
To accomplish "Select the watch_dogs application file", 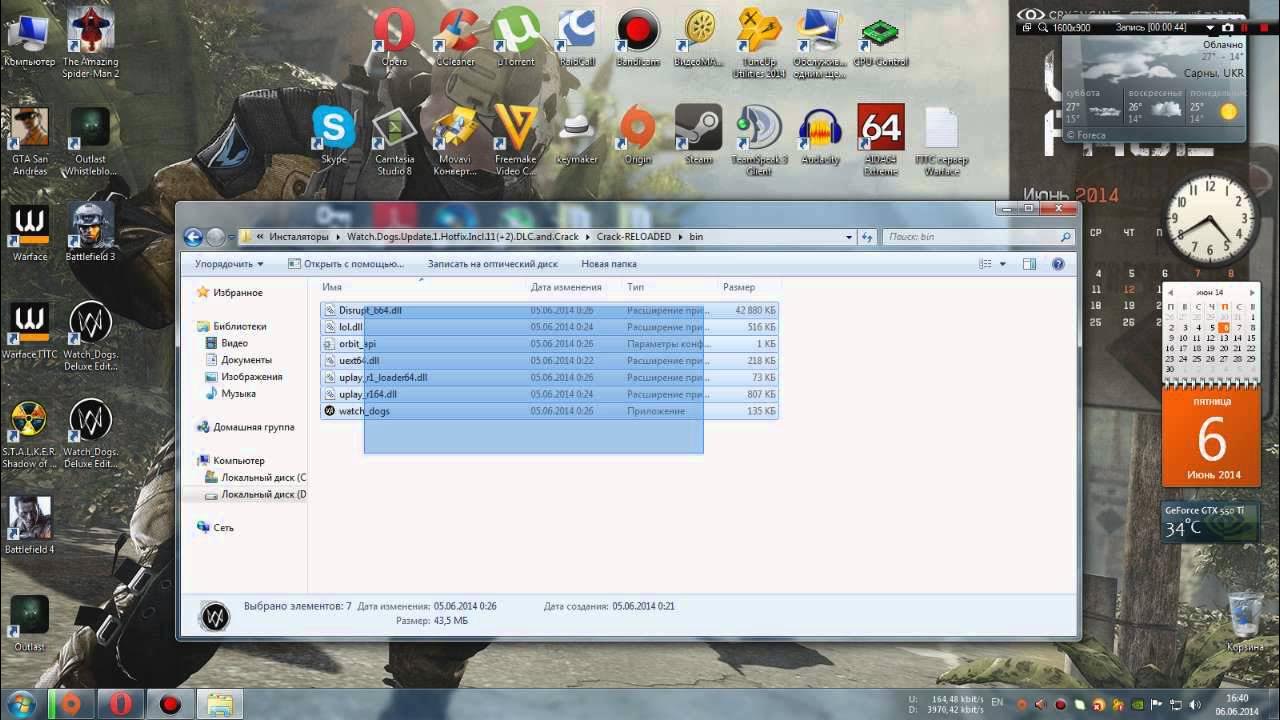I will click(548, 411).
